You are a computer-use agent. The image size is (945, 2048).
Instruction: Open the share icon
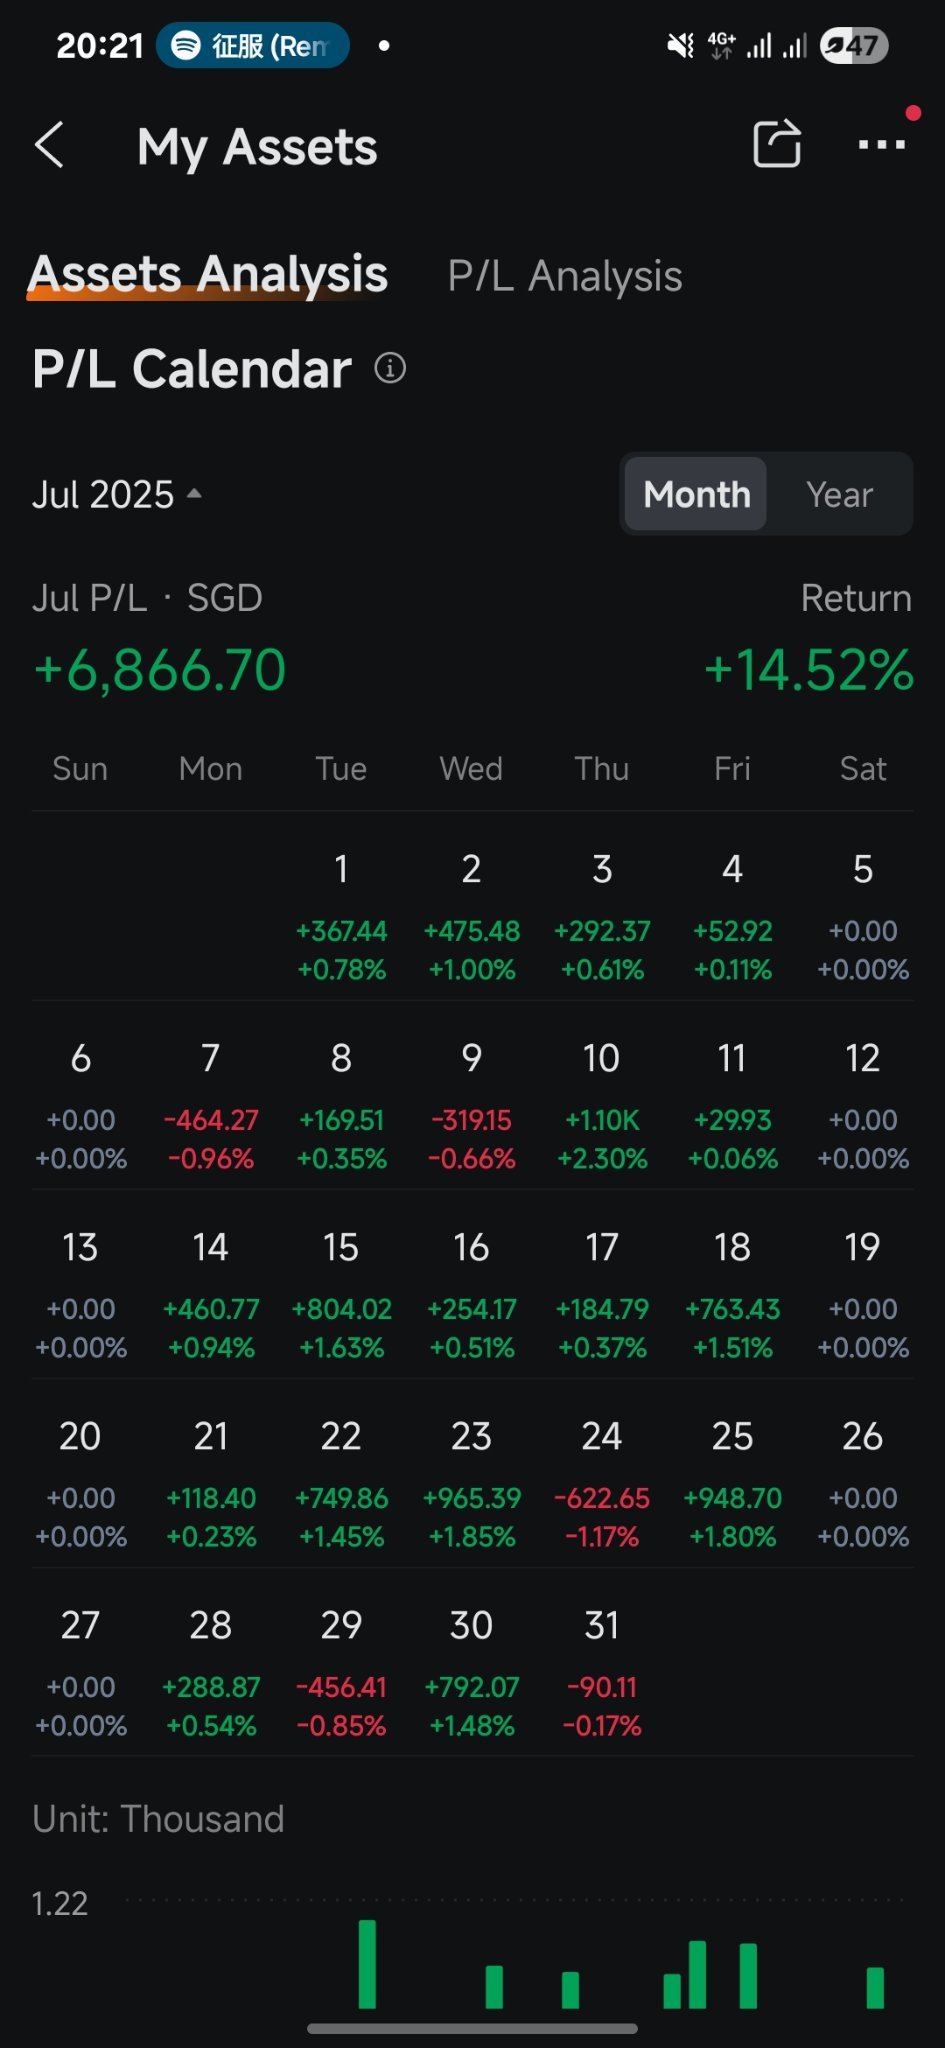[x=777, y=144]
